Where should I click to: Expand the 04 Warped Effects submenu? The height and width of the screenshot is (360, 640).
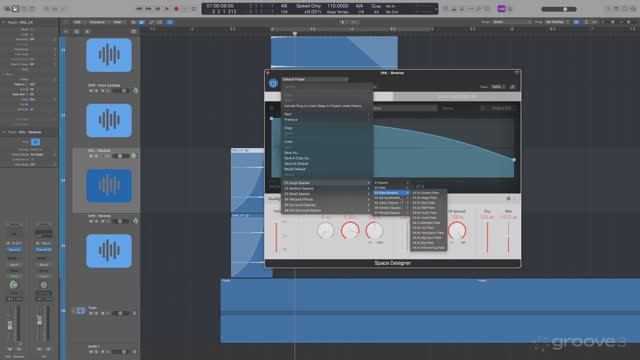[327, 199]
